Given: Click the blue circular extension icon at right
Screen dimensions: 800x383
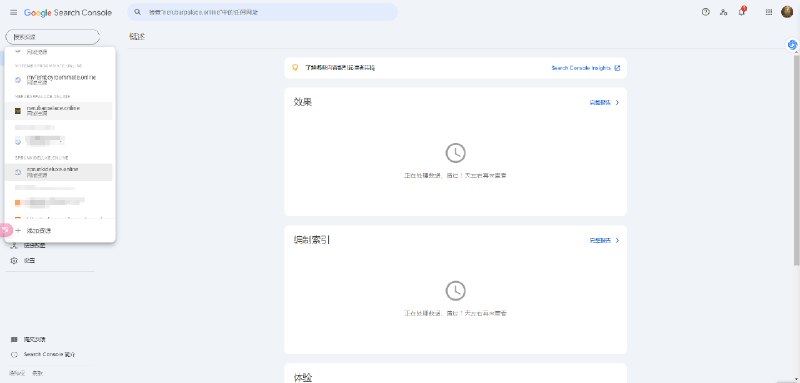Looking at the screenshot, I should click(x=792, y=45).
